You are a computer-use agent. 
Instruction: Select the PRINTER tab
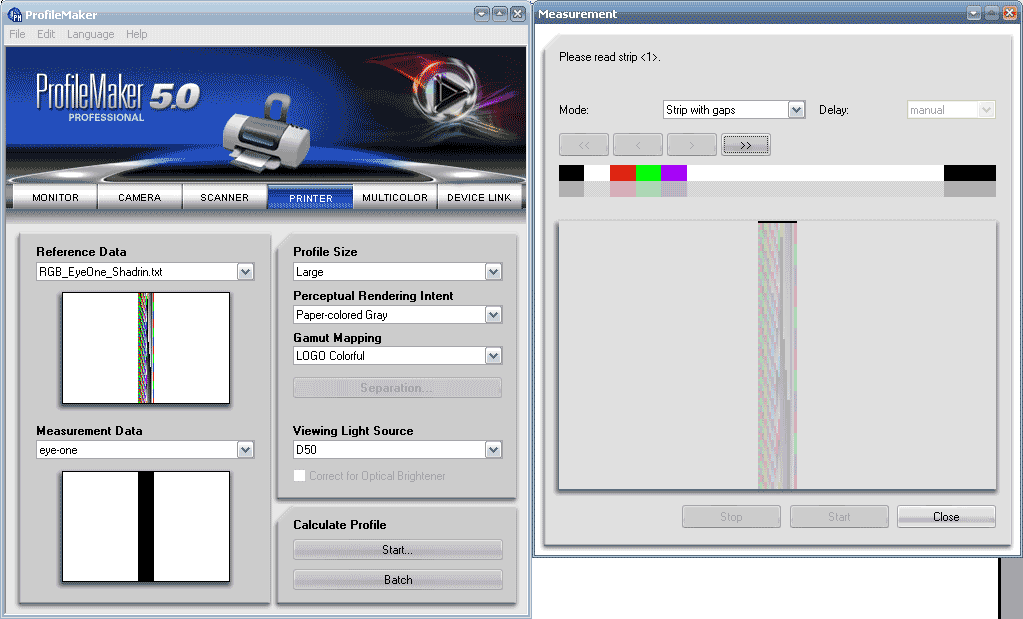click(311, 197)
